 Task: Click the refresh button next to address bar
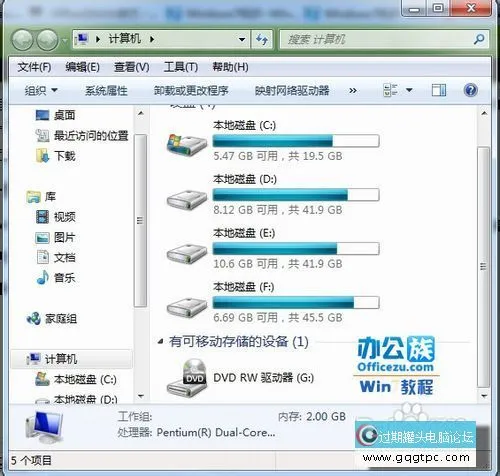click(262, 40)
